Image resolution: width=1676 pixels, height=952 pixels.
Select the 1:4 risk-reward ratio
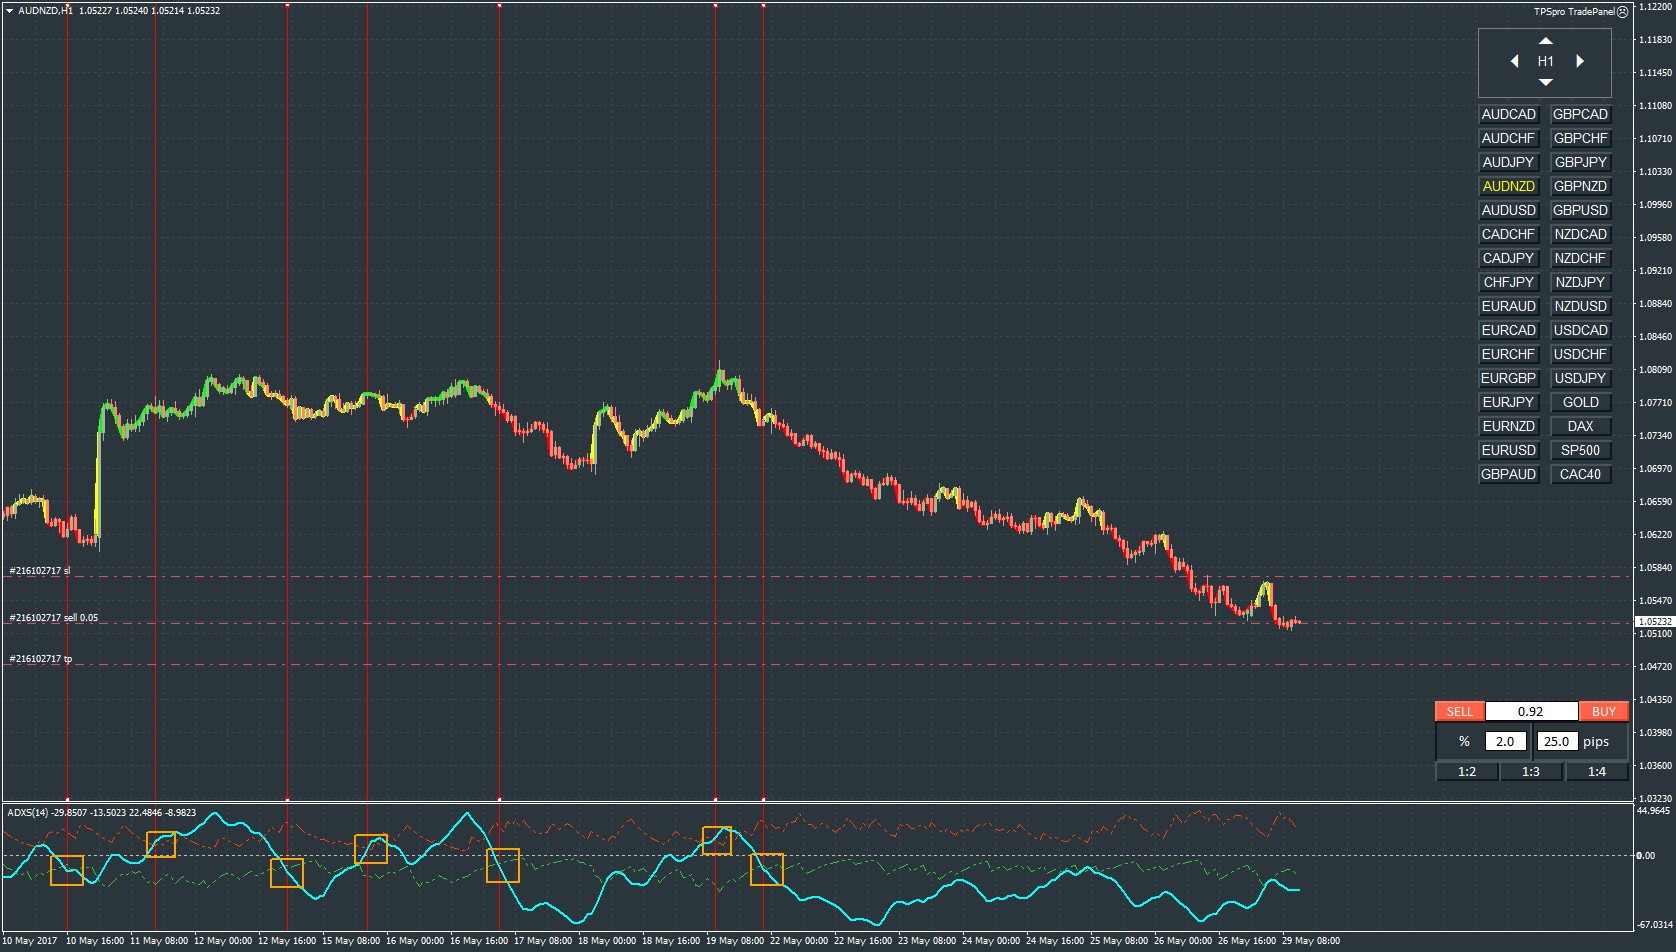[x=1597, y=771]
